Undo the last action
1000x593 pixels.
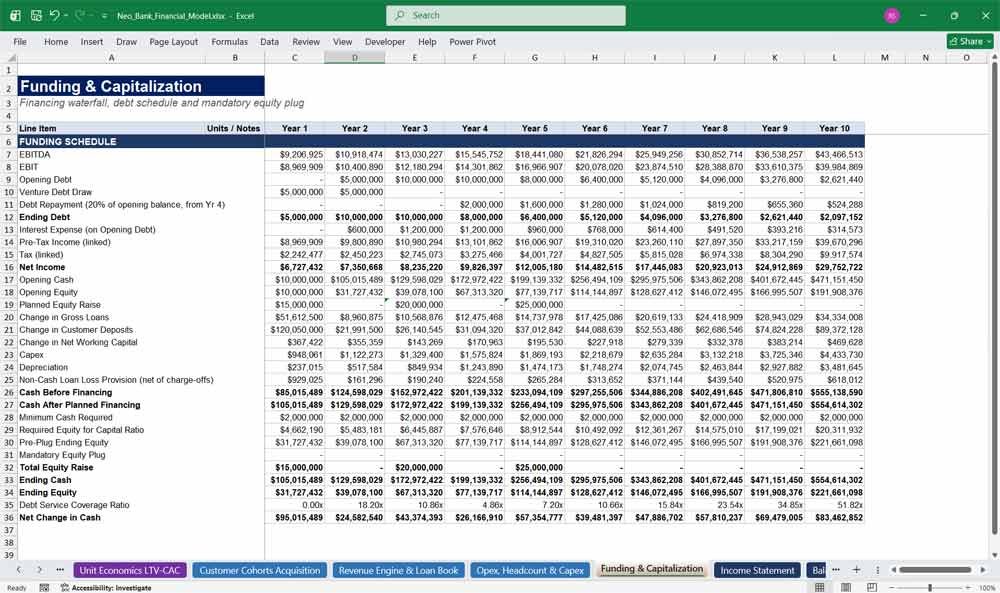tap(54, 15)
